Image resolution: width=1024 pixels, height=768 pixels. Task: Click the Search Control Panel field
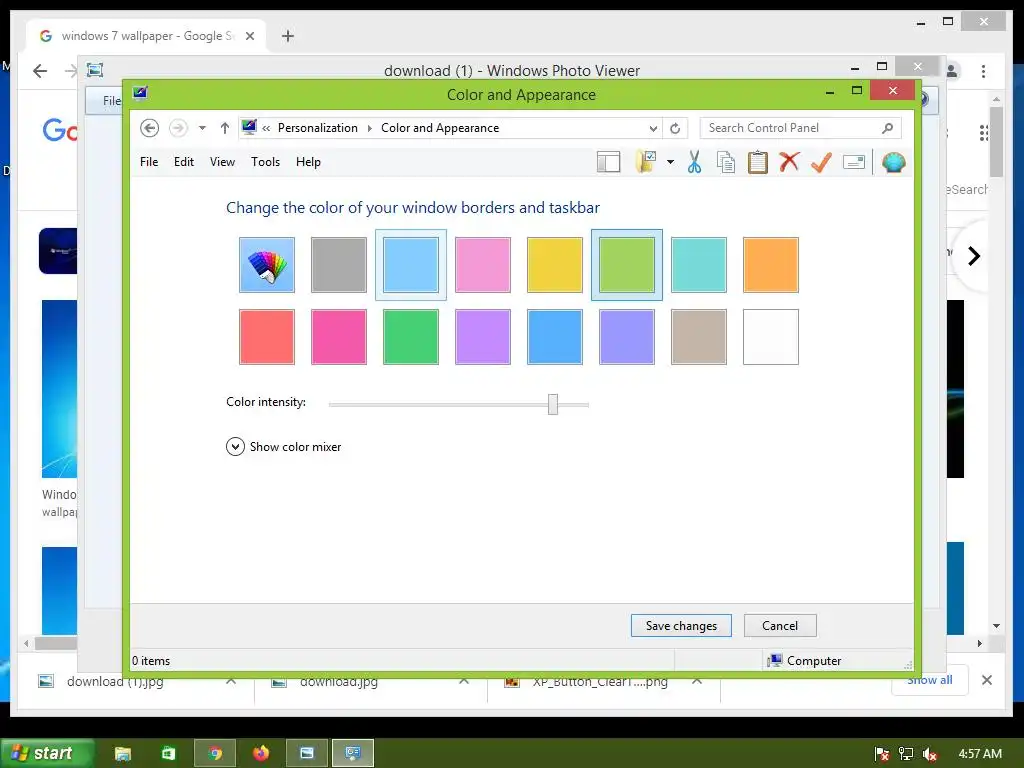[801, 128]
